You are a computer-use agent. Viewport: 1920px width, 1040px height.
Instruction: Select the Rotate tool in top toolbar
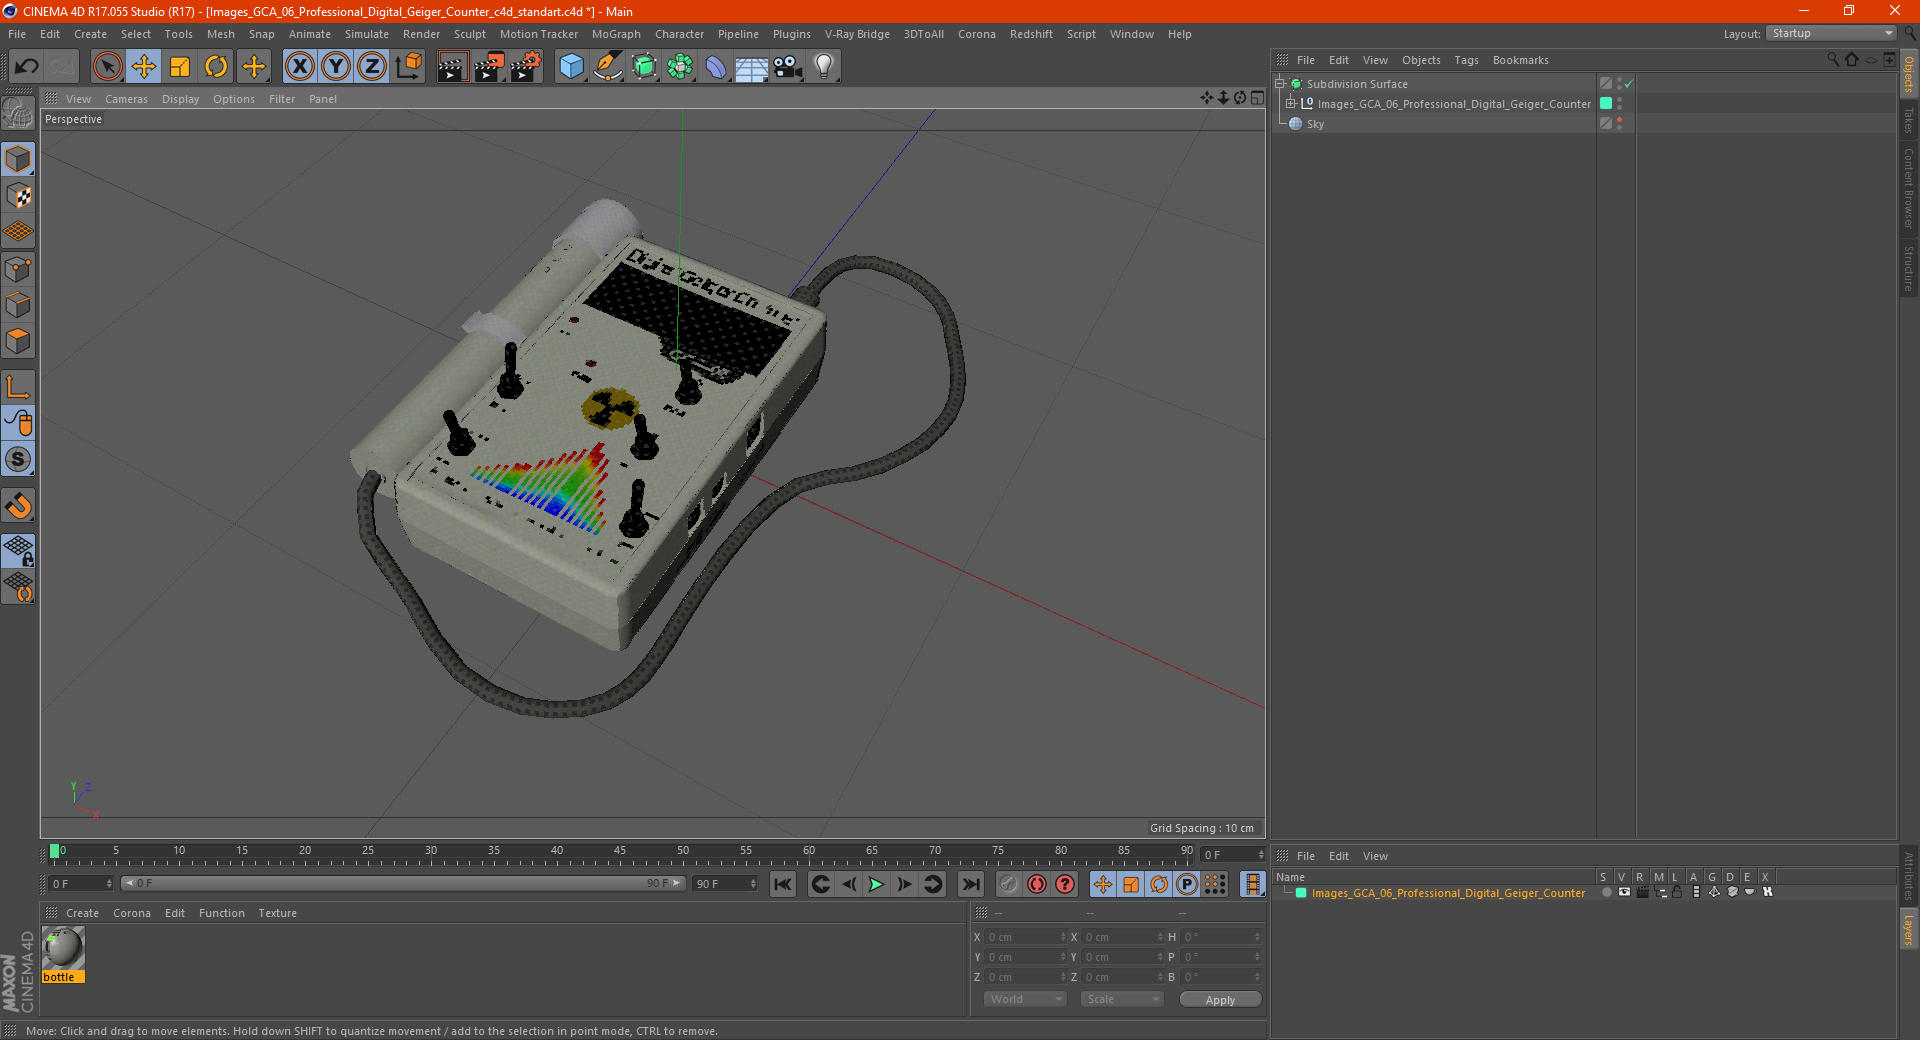coord(216,67)
